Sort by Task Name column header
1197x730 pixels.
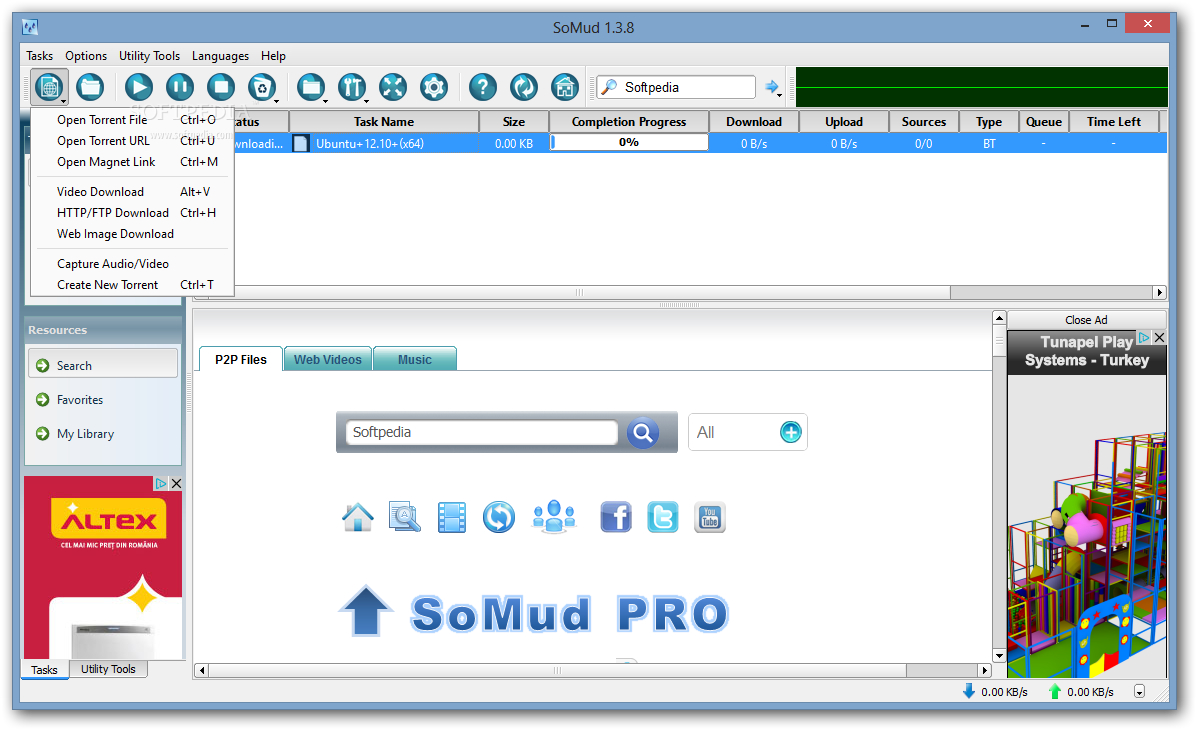384,121
